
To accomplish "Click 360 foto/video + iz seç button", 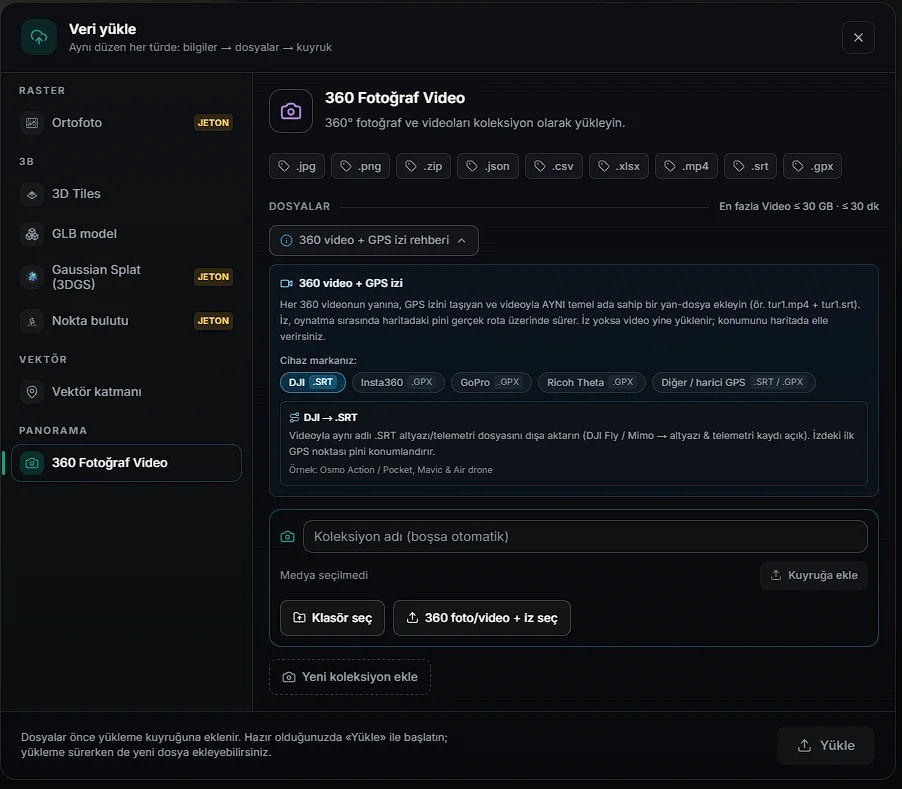I will tap(482, 618).
